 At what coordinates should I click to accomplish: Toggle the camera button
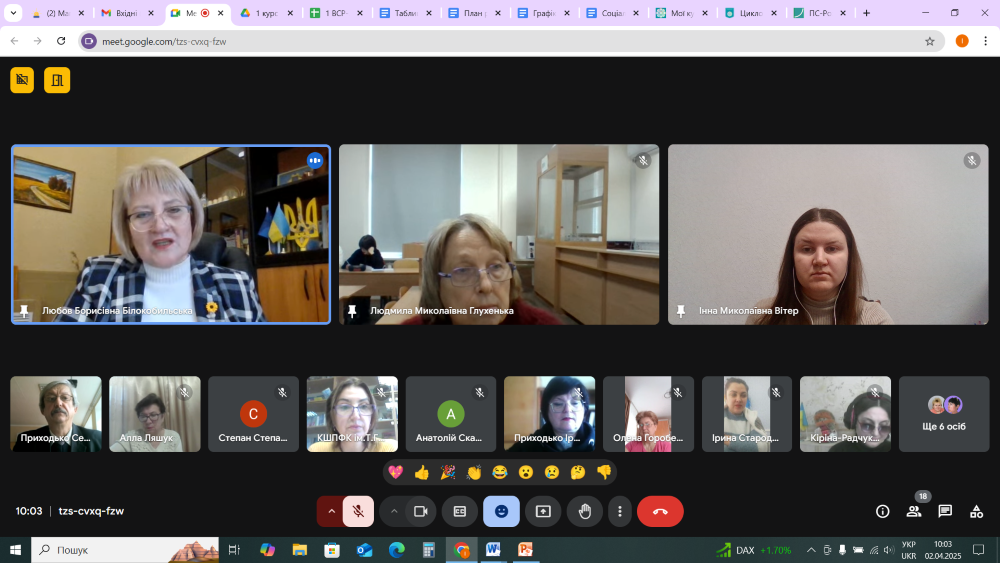[x=420, y=511]
